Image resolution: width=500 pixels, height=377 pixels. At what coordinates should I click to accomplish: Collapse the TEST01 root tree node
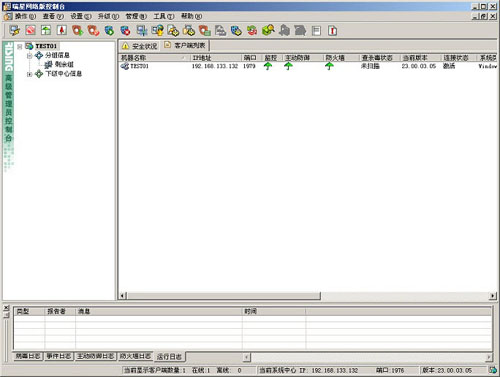20,46
